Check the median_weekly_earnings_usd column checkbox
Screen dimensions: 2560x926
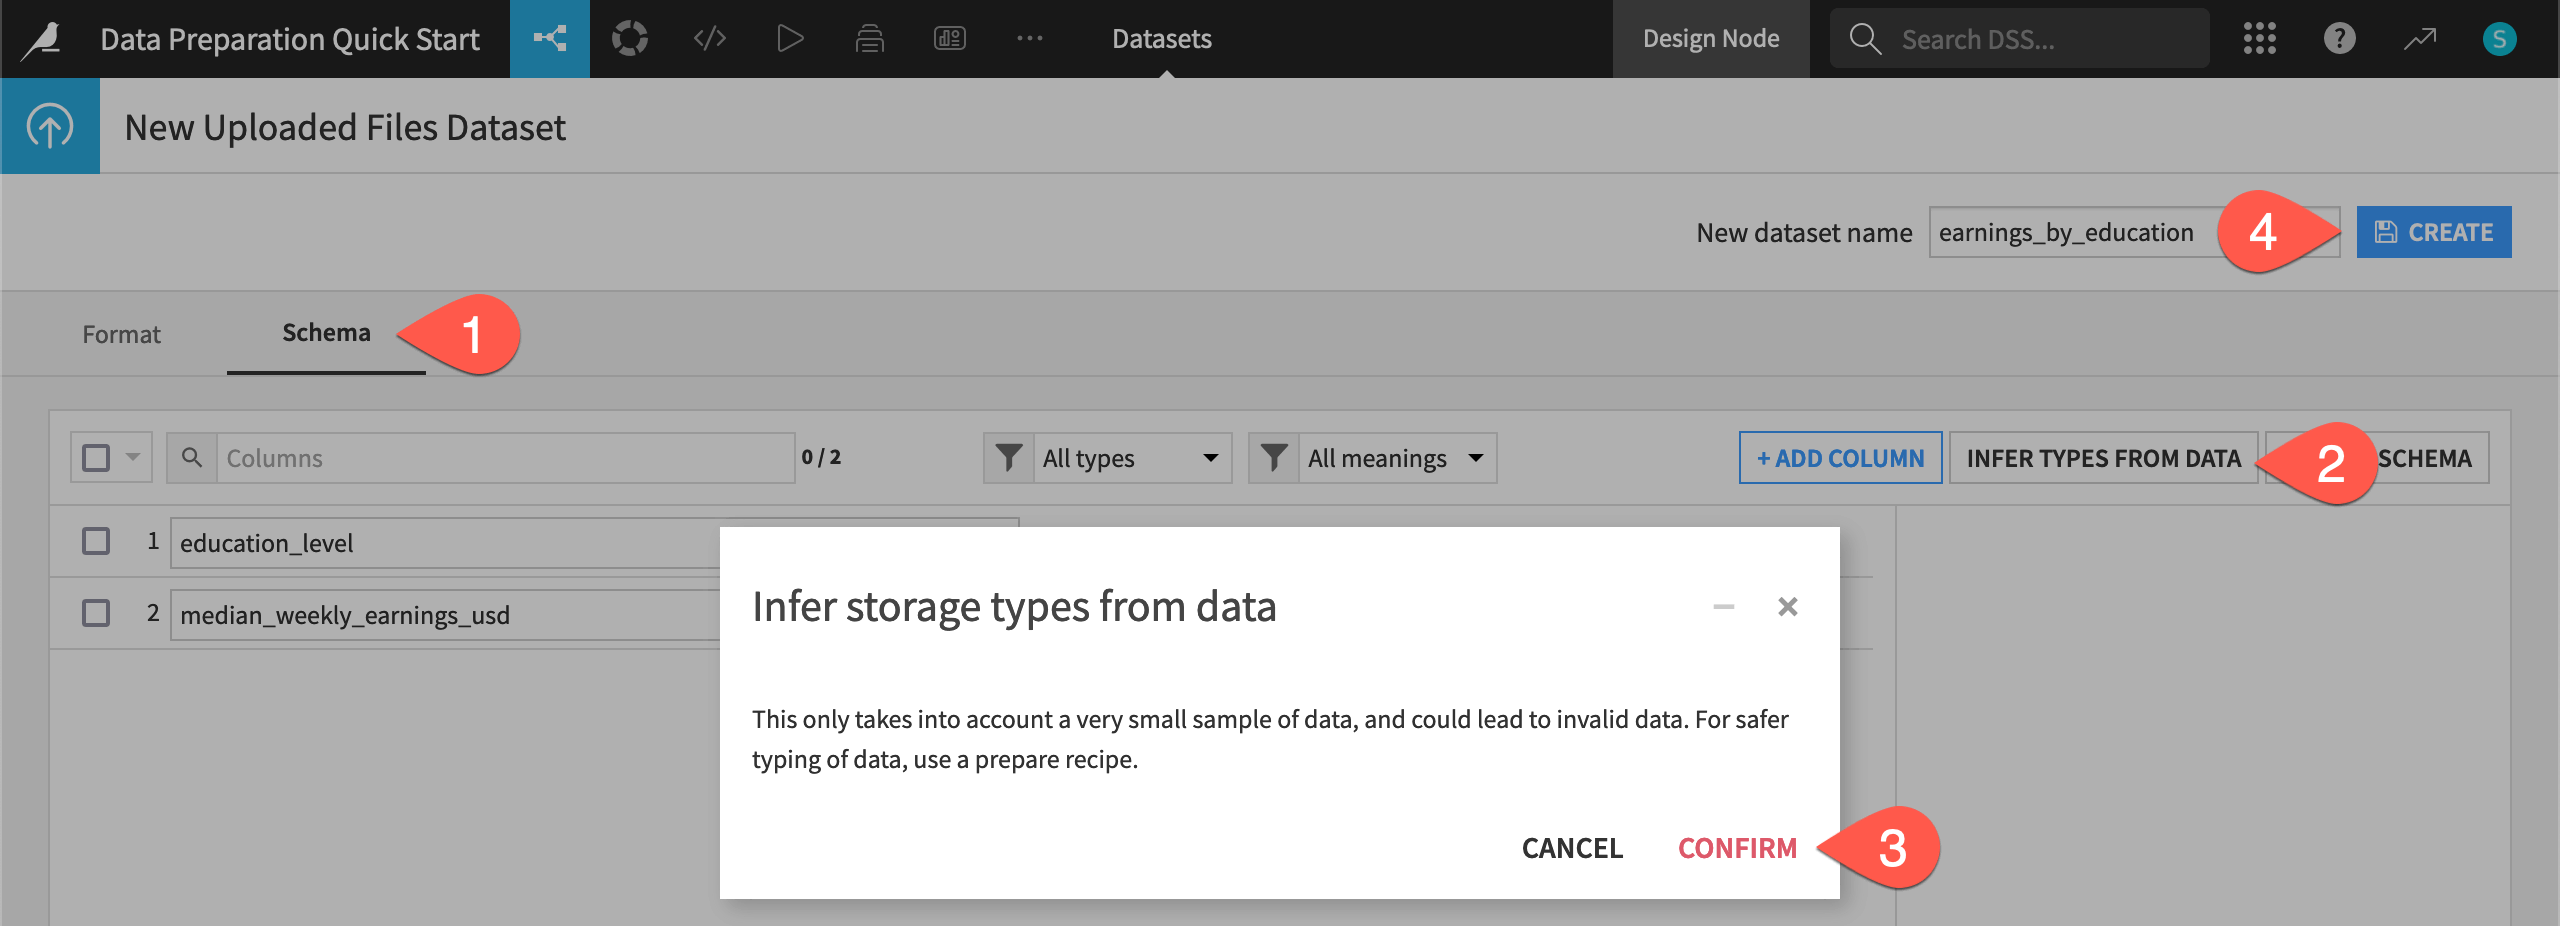pos(96,613)
